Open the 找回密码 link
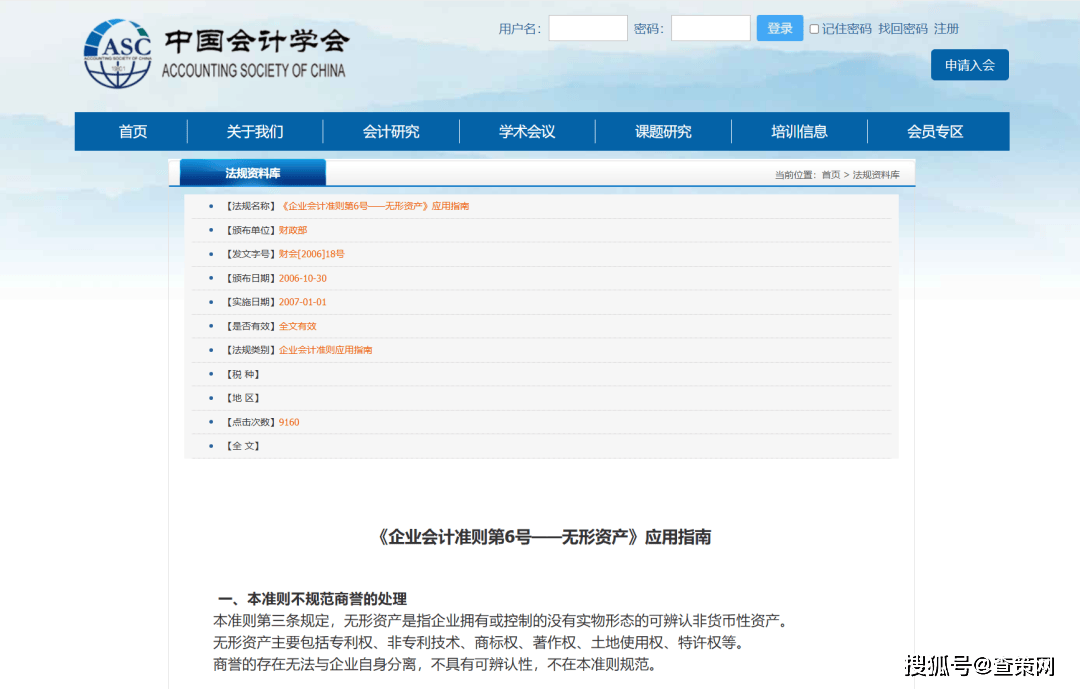 (x=902, y=29)
